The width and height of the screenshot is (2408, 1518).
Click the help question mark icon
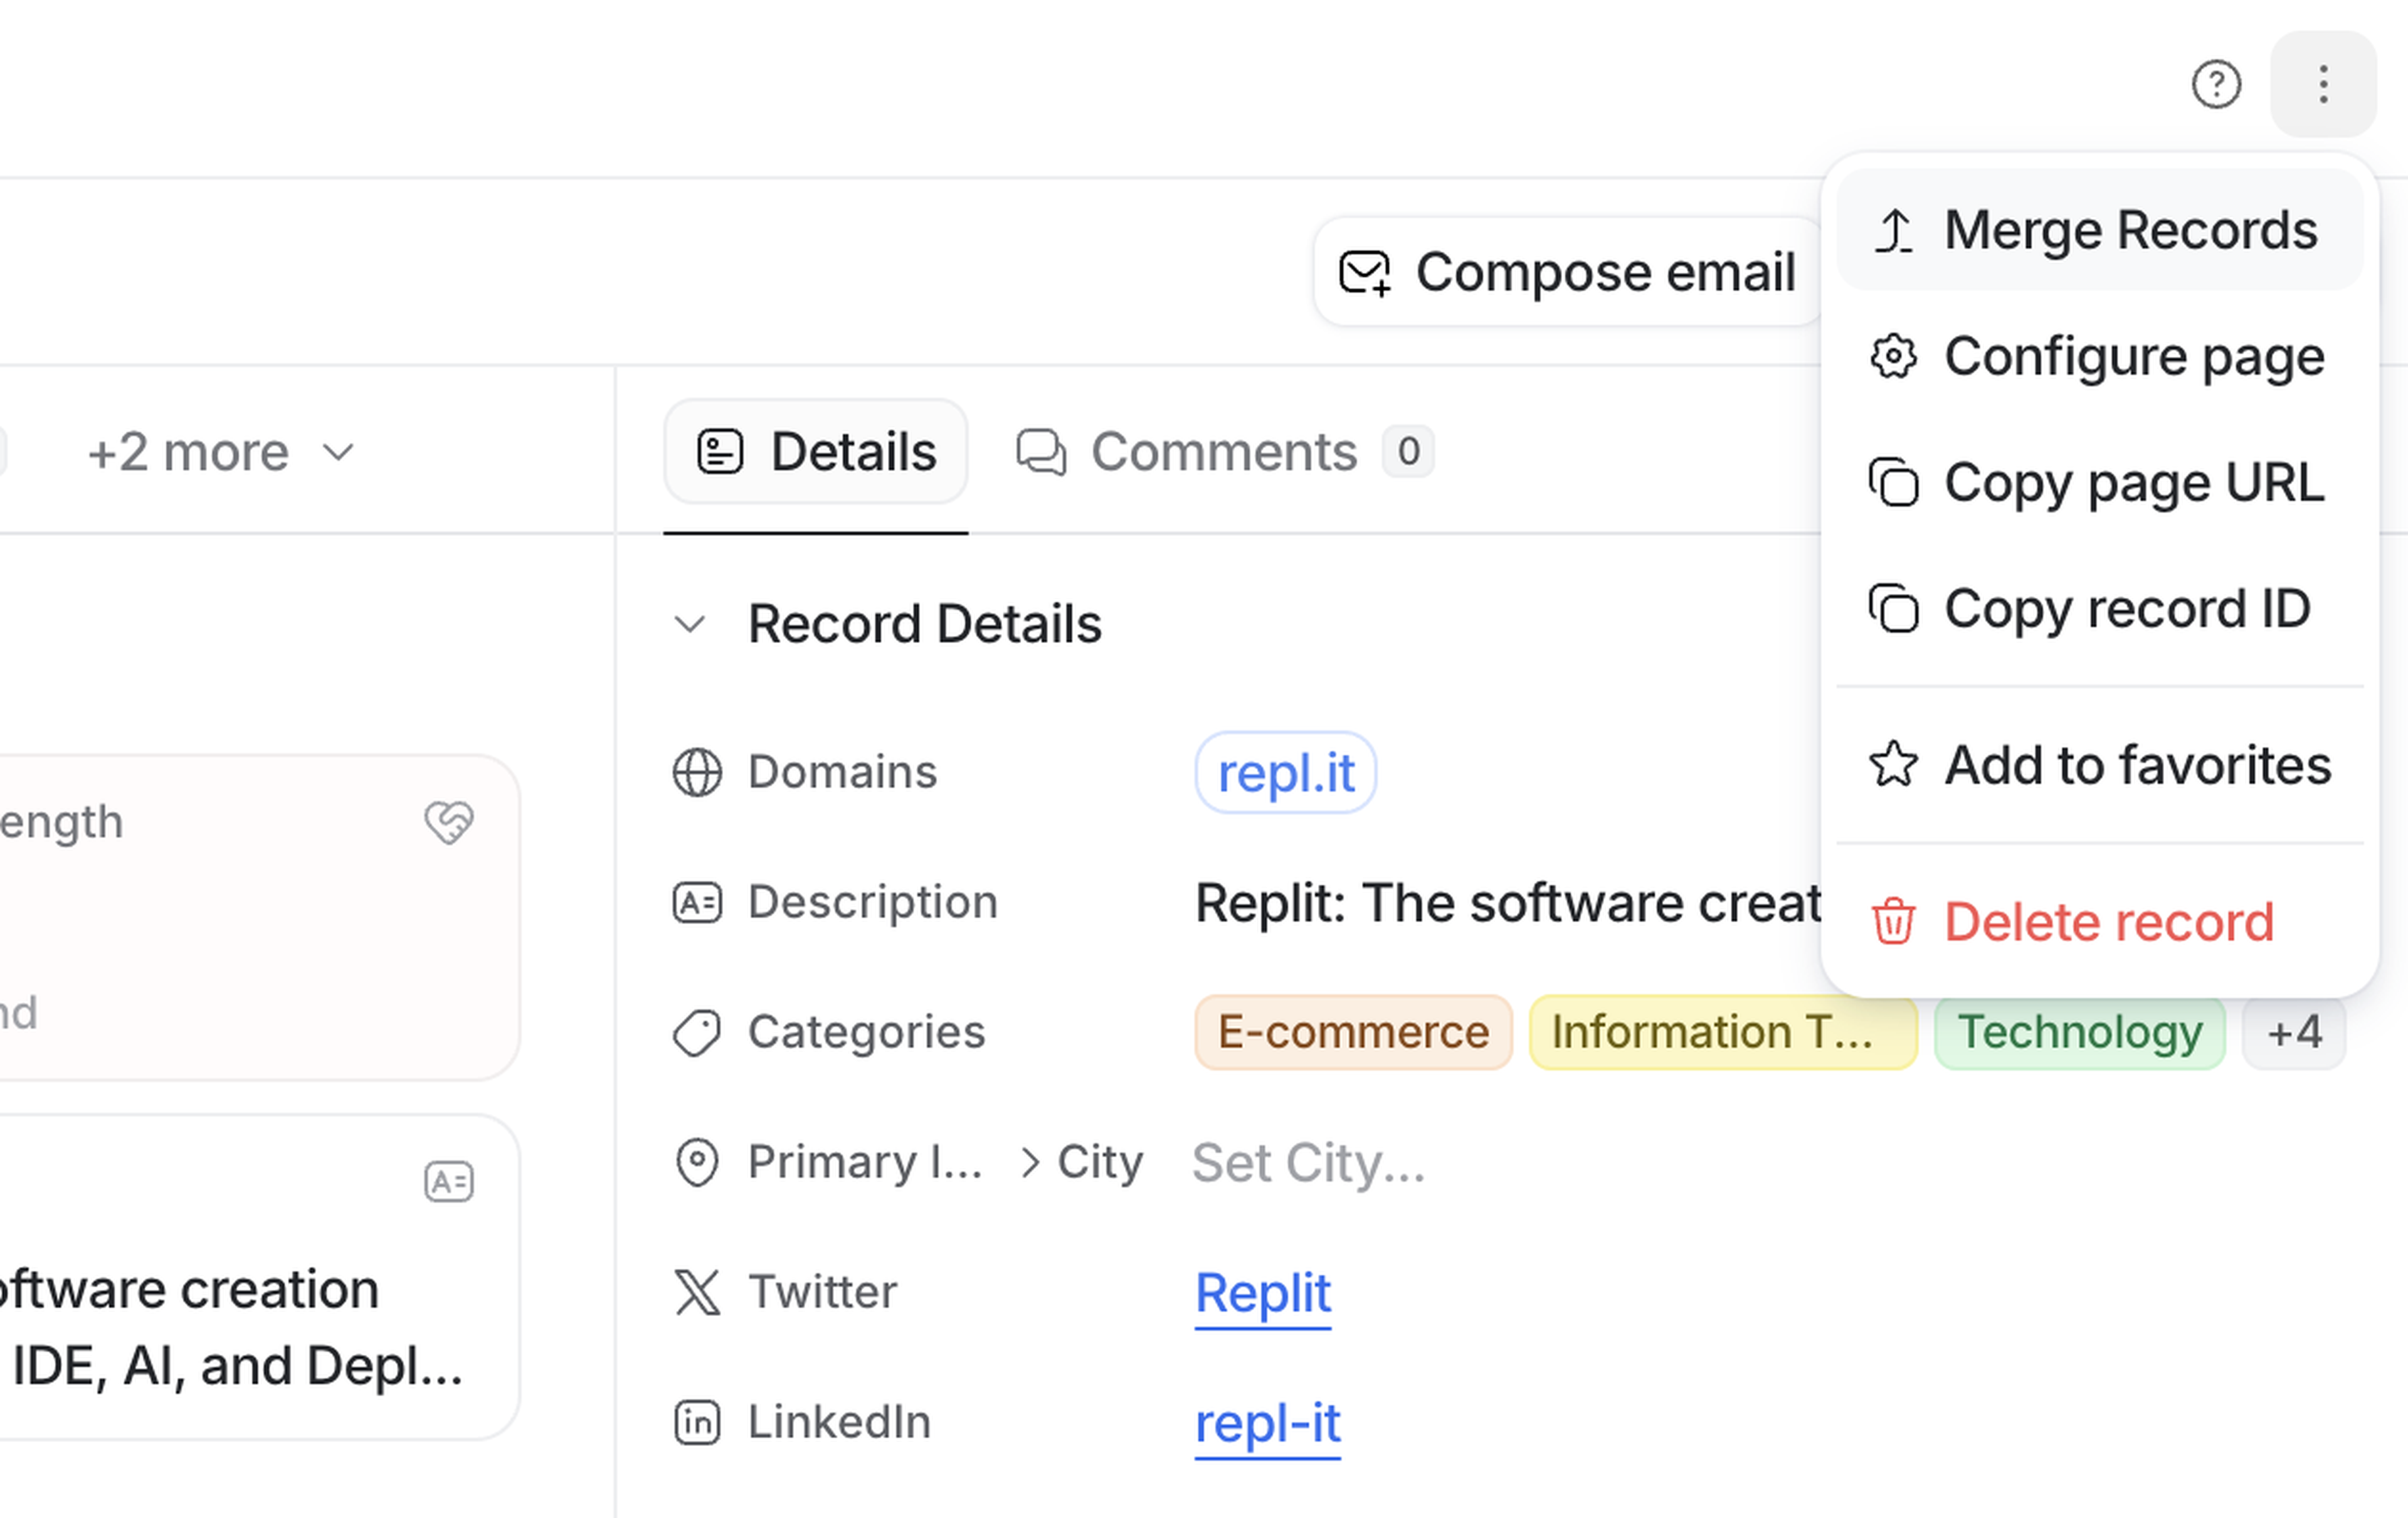point(2216,84)
